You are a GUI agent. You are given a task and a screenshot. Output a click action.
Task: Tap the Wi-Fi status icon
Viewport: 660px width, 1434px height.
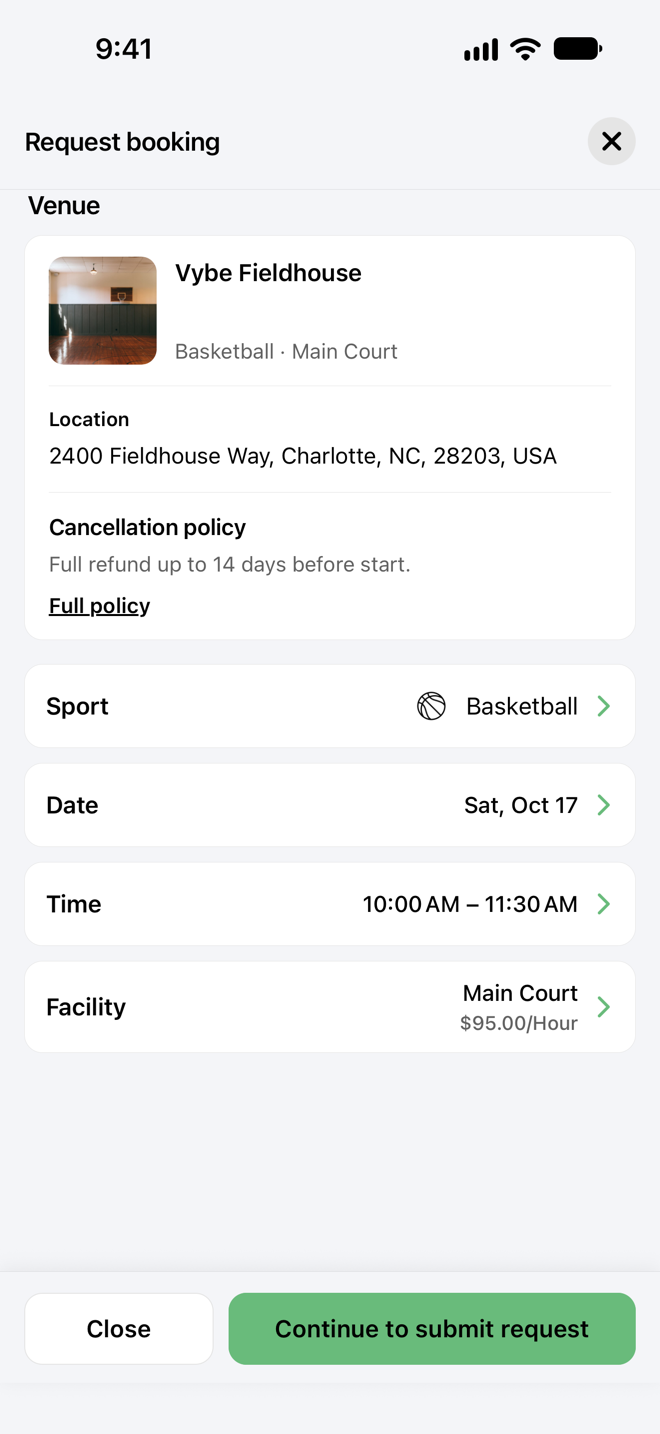tap(525, 49)
